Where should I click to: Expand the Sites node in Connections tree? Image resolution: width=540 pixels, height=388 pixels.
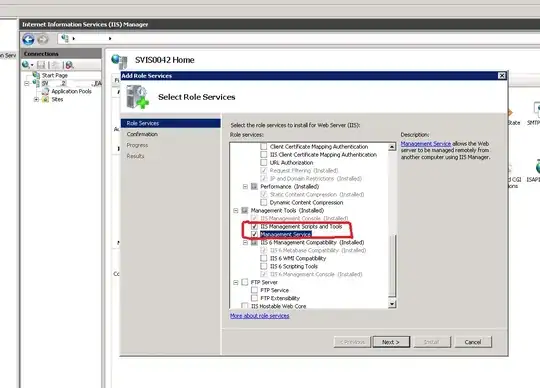coord(36,99)
